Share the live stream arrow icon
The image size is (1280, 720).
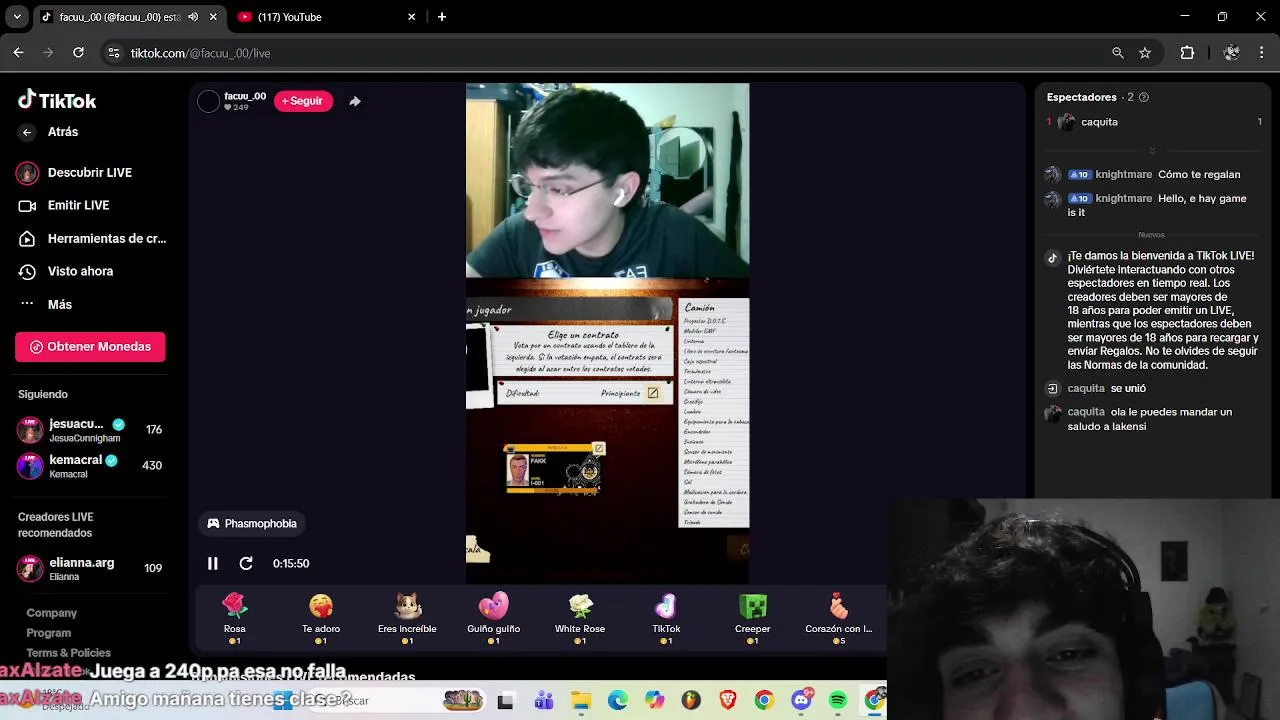click(x=355, y=101)
